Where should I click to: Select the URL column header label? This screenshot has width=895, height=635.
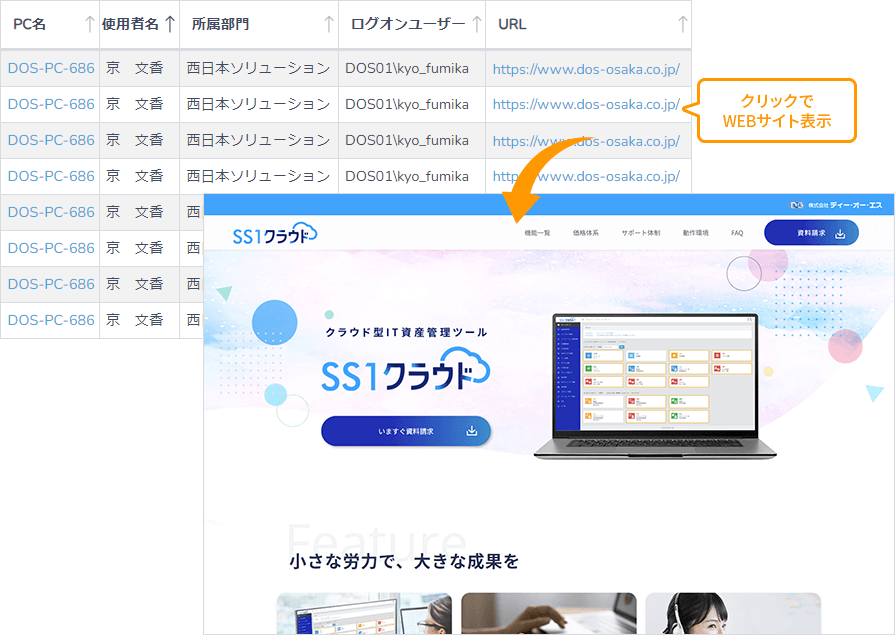512,25
